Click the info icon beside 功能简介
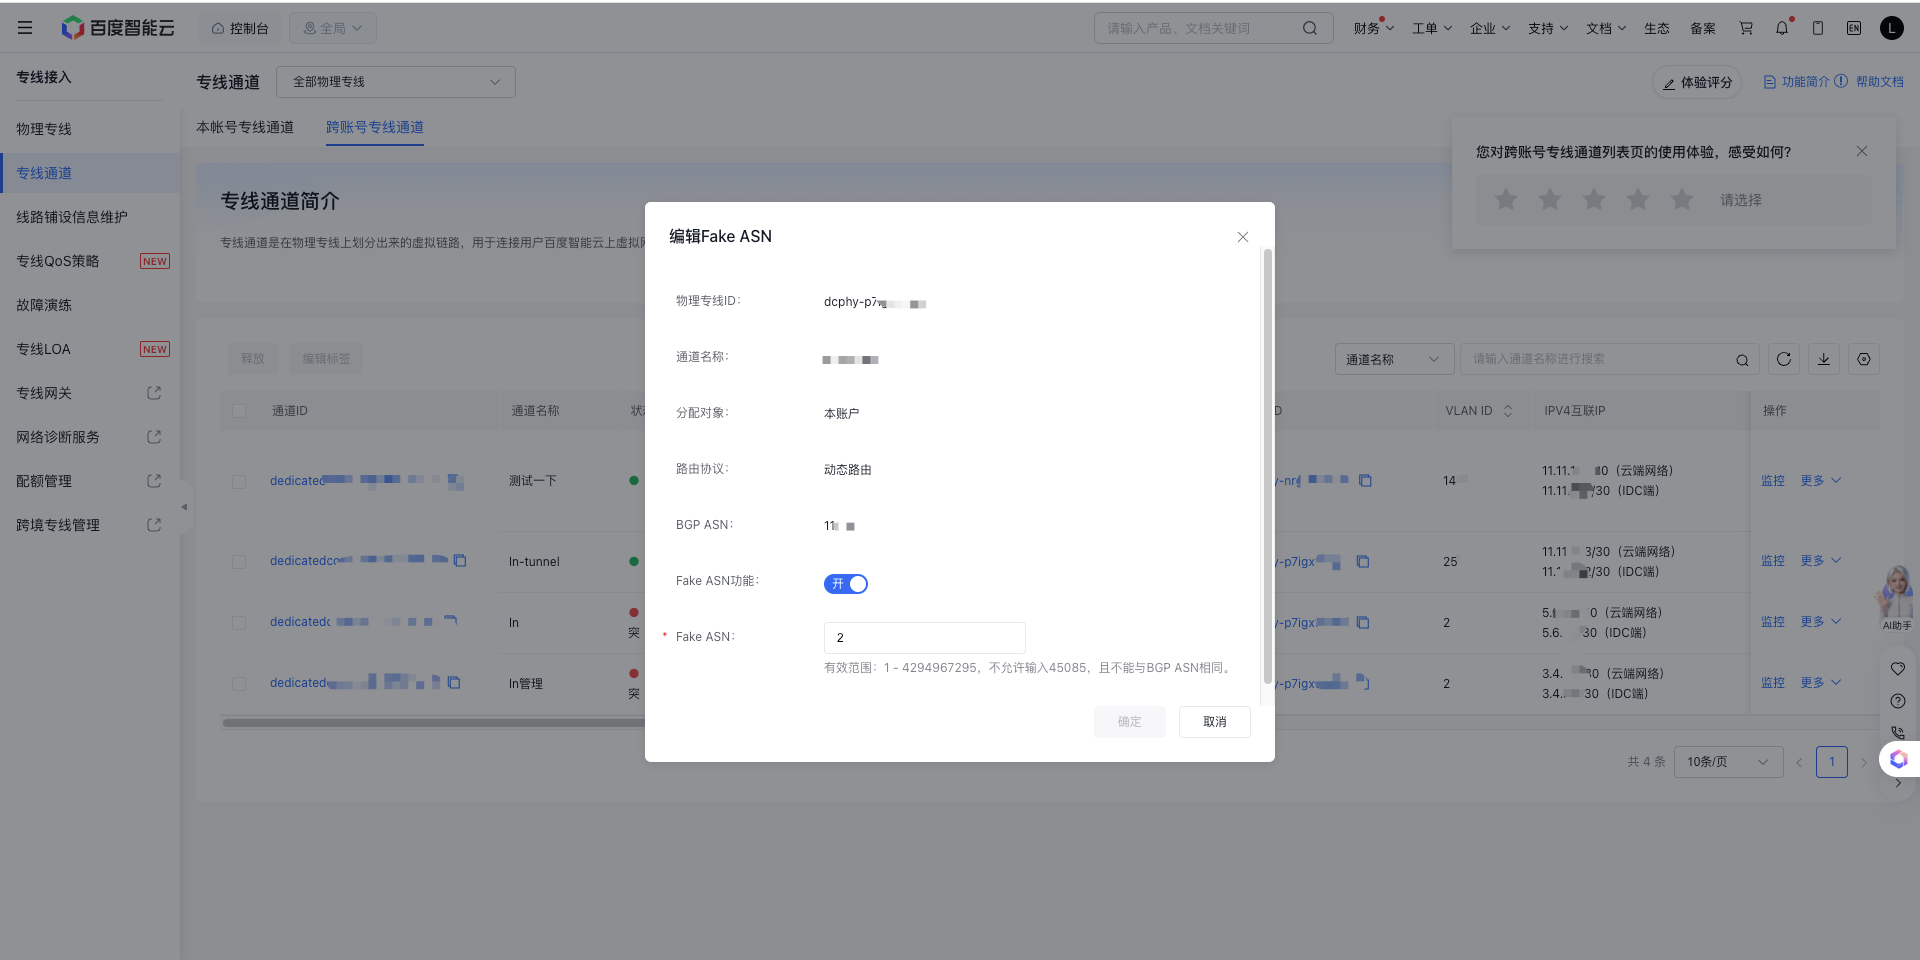The image size is (1920, 960). 1841,81
